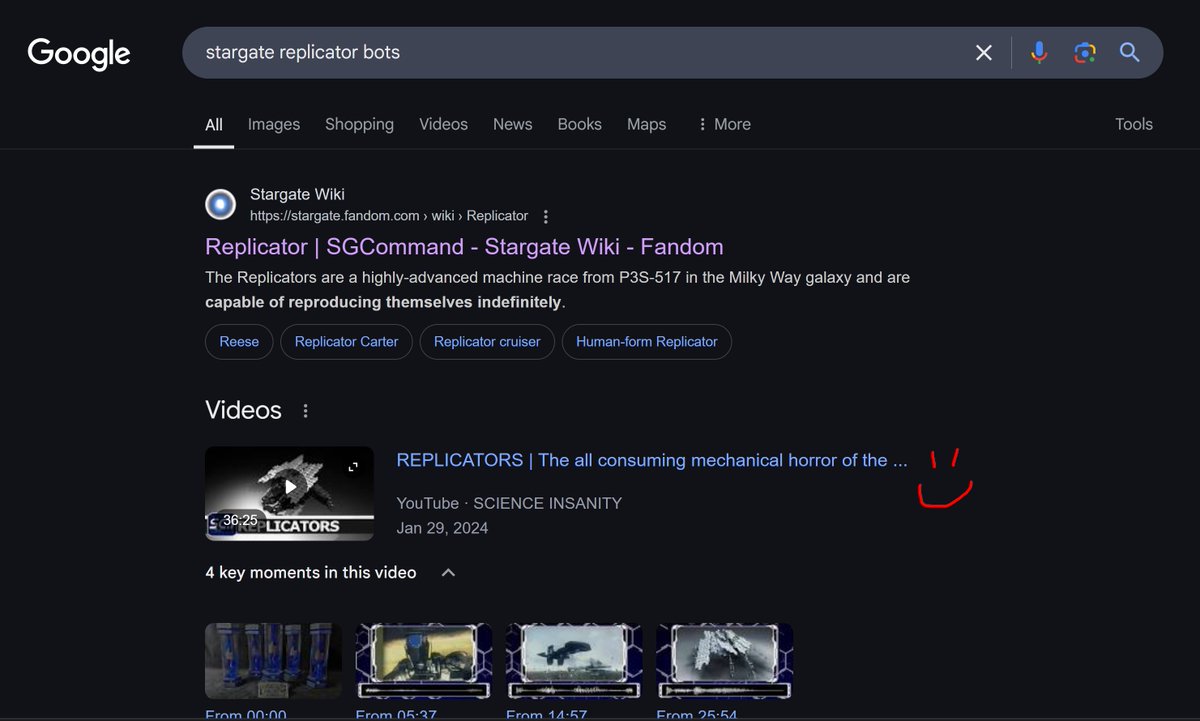Click the Replicator Carter chip
The height and width of the screenshot is (721, 1200).
[346, 342]
